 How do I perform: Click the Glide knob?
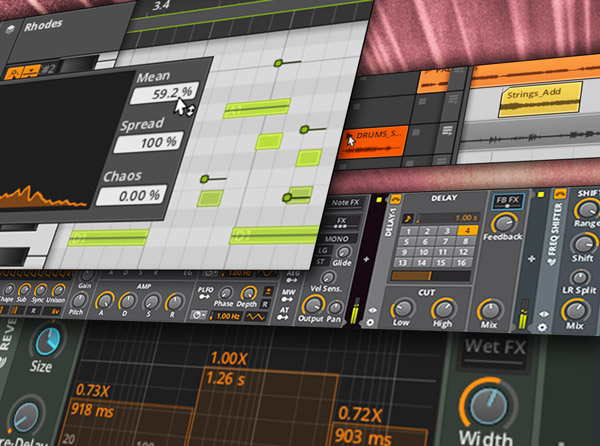[342, 252]
